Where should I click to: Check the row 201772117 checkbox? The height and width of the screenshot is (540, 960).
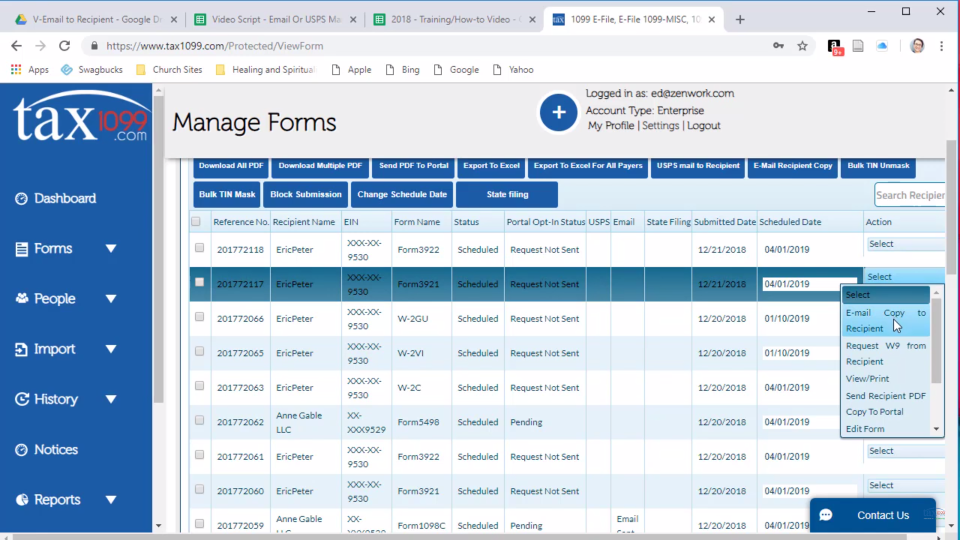pyautogui.click(x=200, y=282)
